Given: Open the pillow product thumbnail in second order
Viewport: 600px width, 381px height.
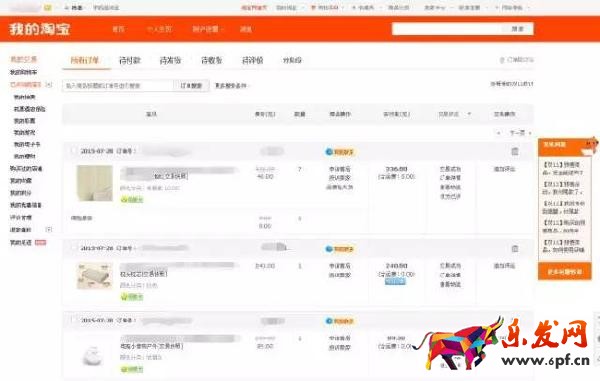Looking at the screenshot, I should (95, 276).
